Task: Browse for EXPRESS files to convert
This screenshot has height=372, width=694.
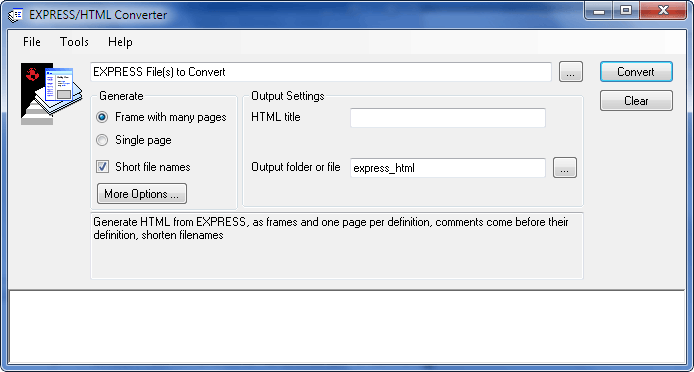Action: point(571,72)
